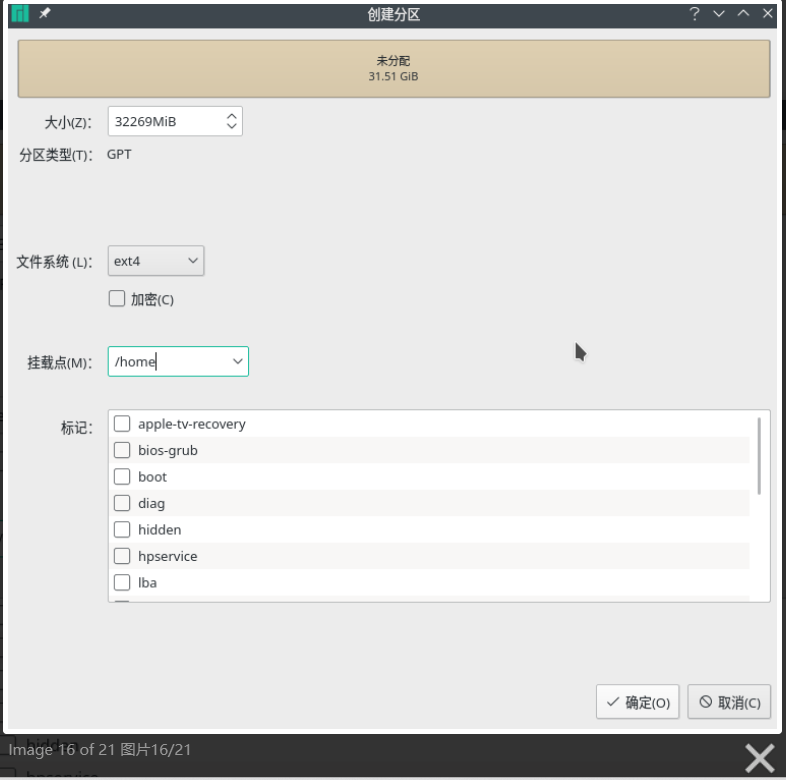Check the boot flag checkbox

122,477
